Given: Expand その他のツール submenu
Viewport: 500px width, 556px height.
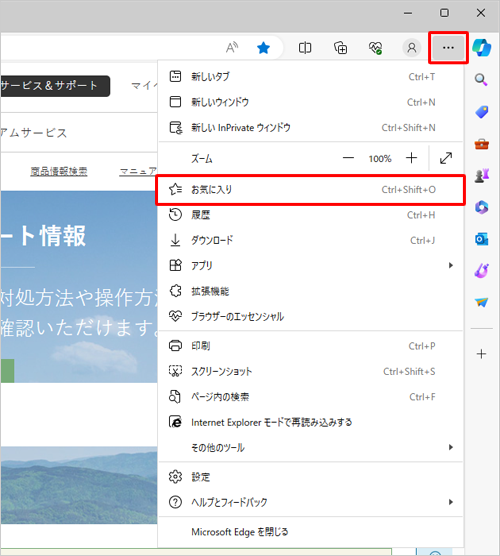Looking at the screenshot, I should (x=311, y=447).
